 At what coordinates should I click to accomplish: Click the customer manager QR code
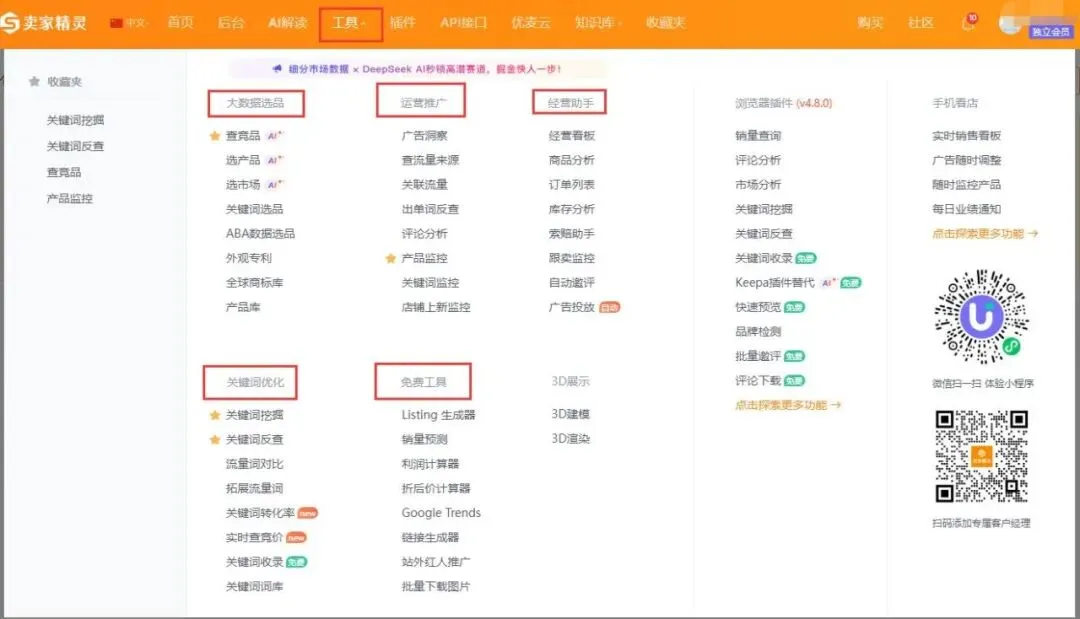981,457
